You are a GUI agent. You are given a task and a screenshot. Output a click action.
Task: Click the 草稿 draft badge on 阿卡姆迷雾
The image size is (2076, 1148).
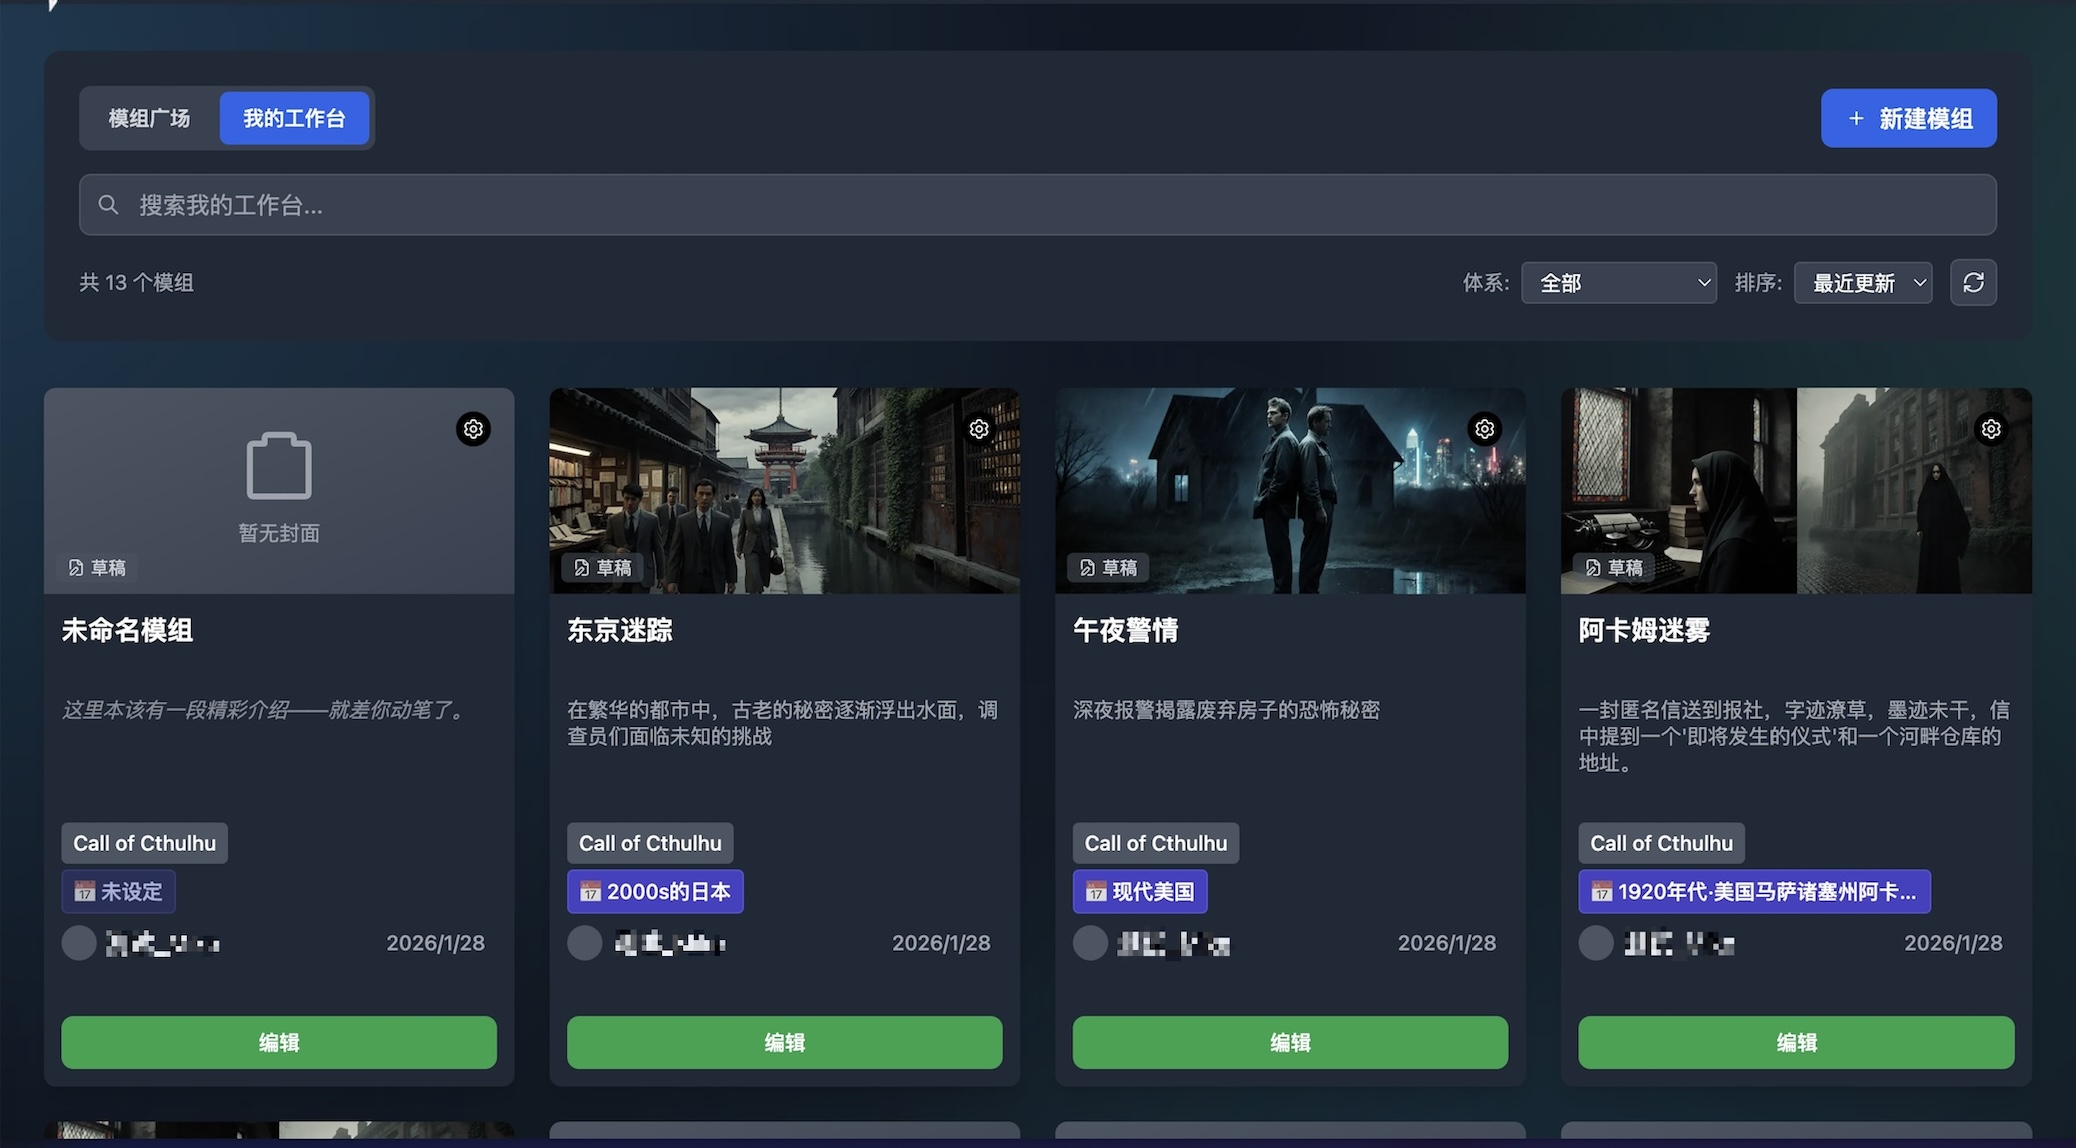pyautogui.click(x=1613, y=567)
